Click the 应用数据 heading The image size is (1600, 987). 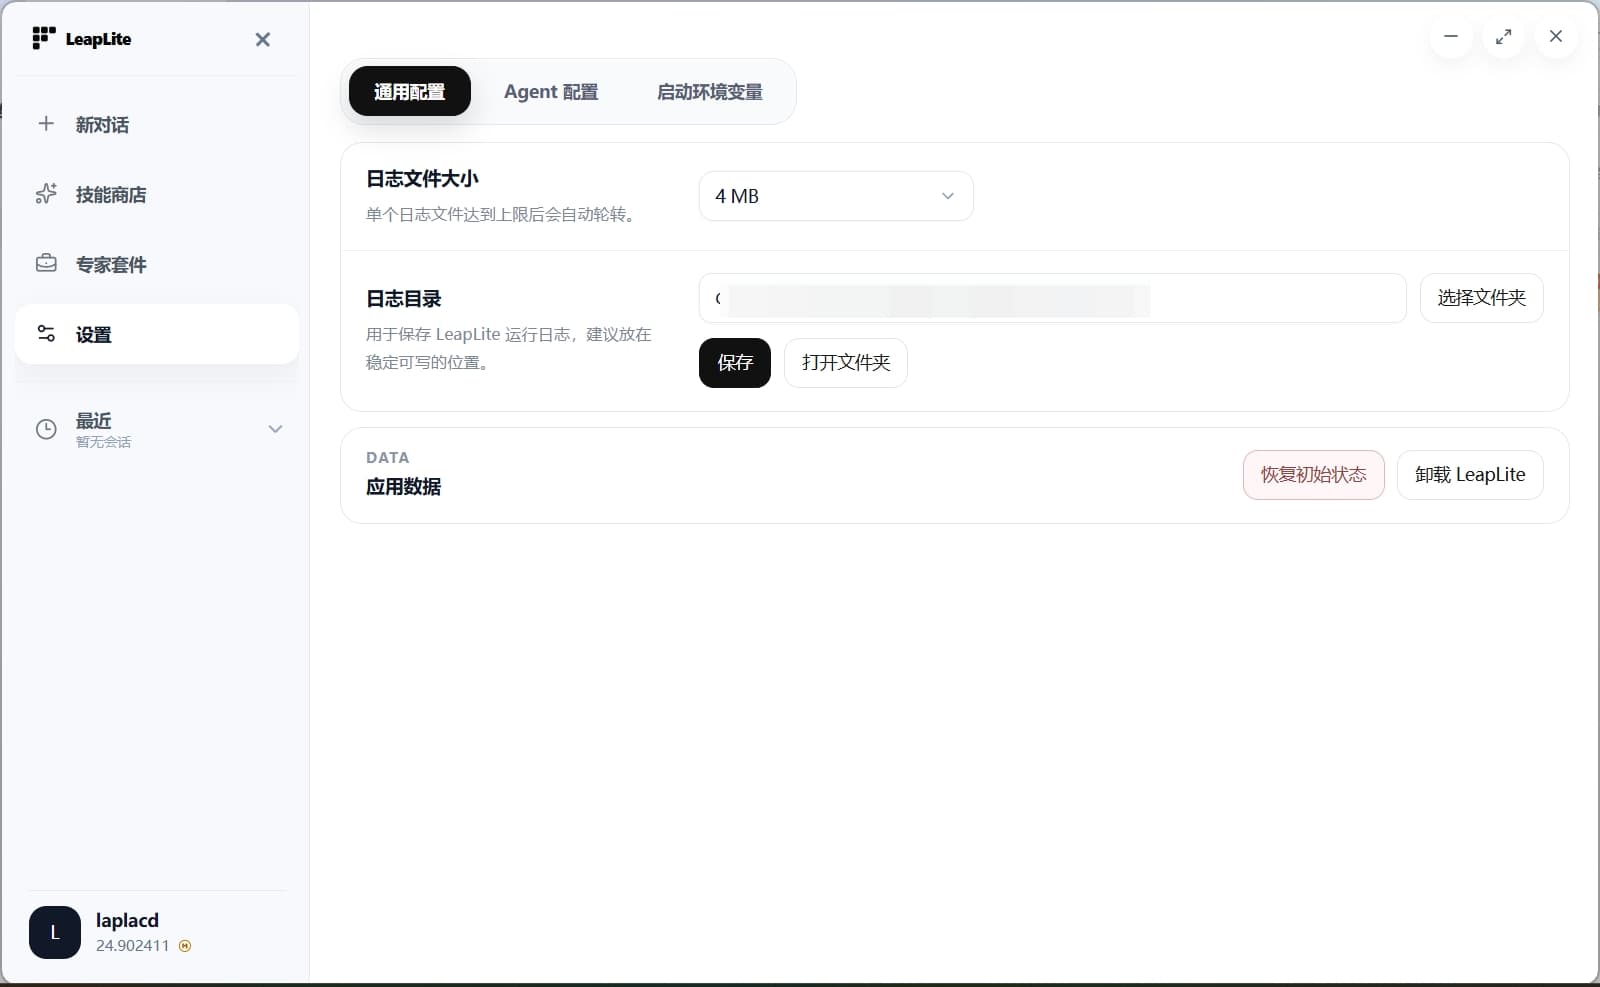click(404, 487)
